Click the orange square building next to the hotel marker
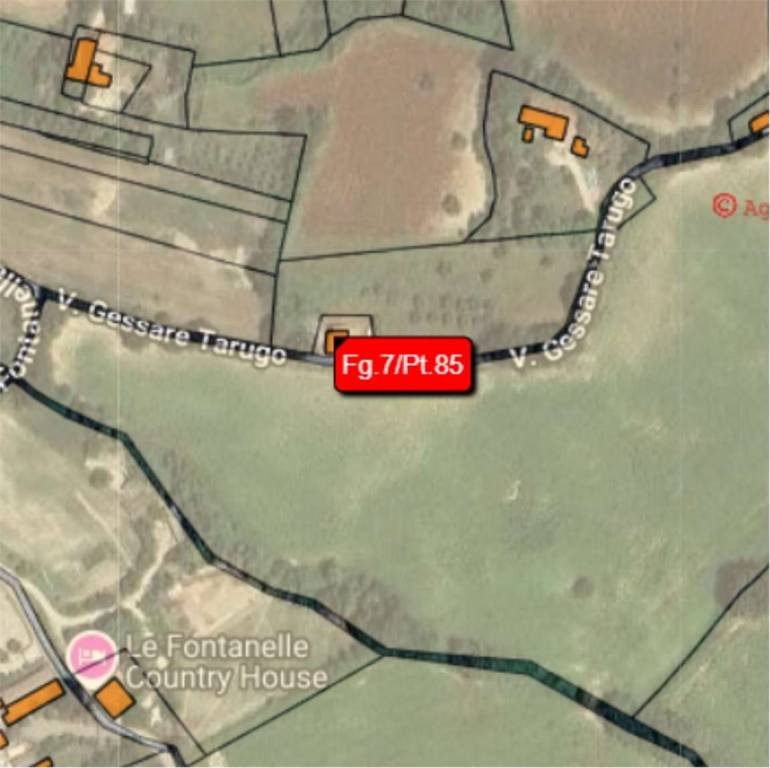 (114, 699)
